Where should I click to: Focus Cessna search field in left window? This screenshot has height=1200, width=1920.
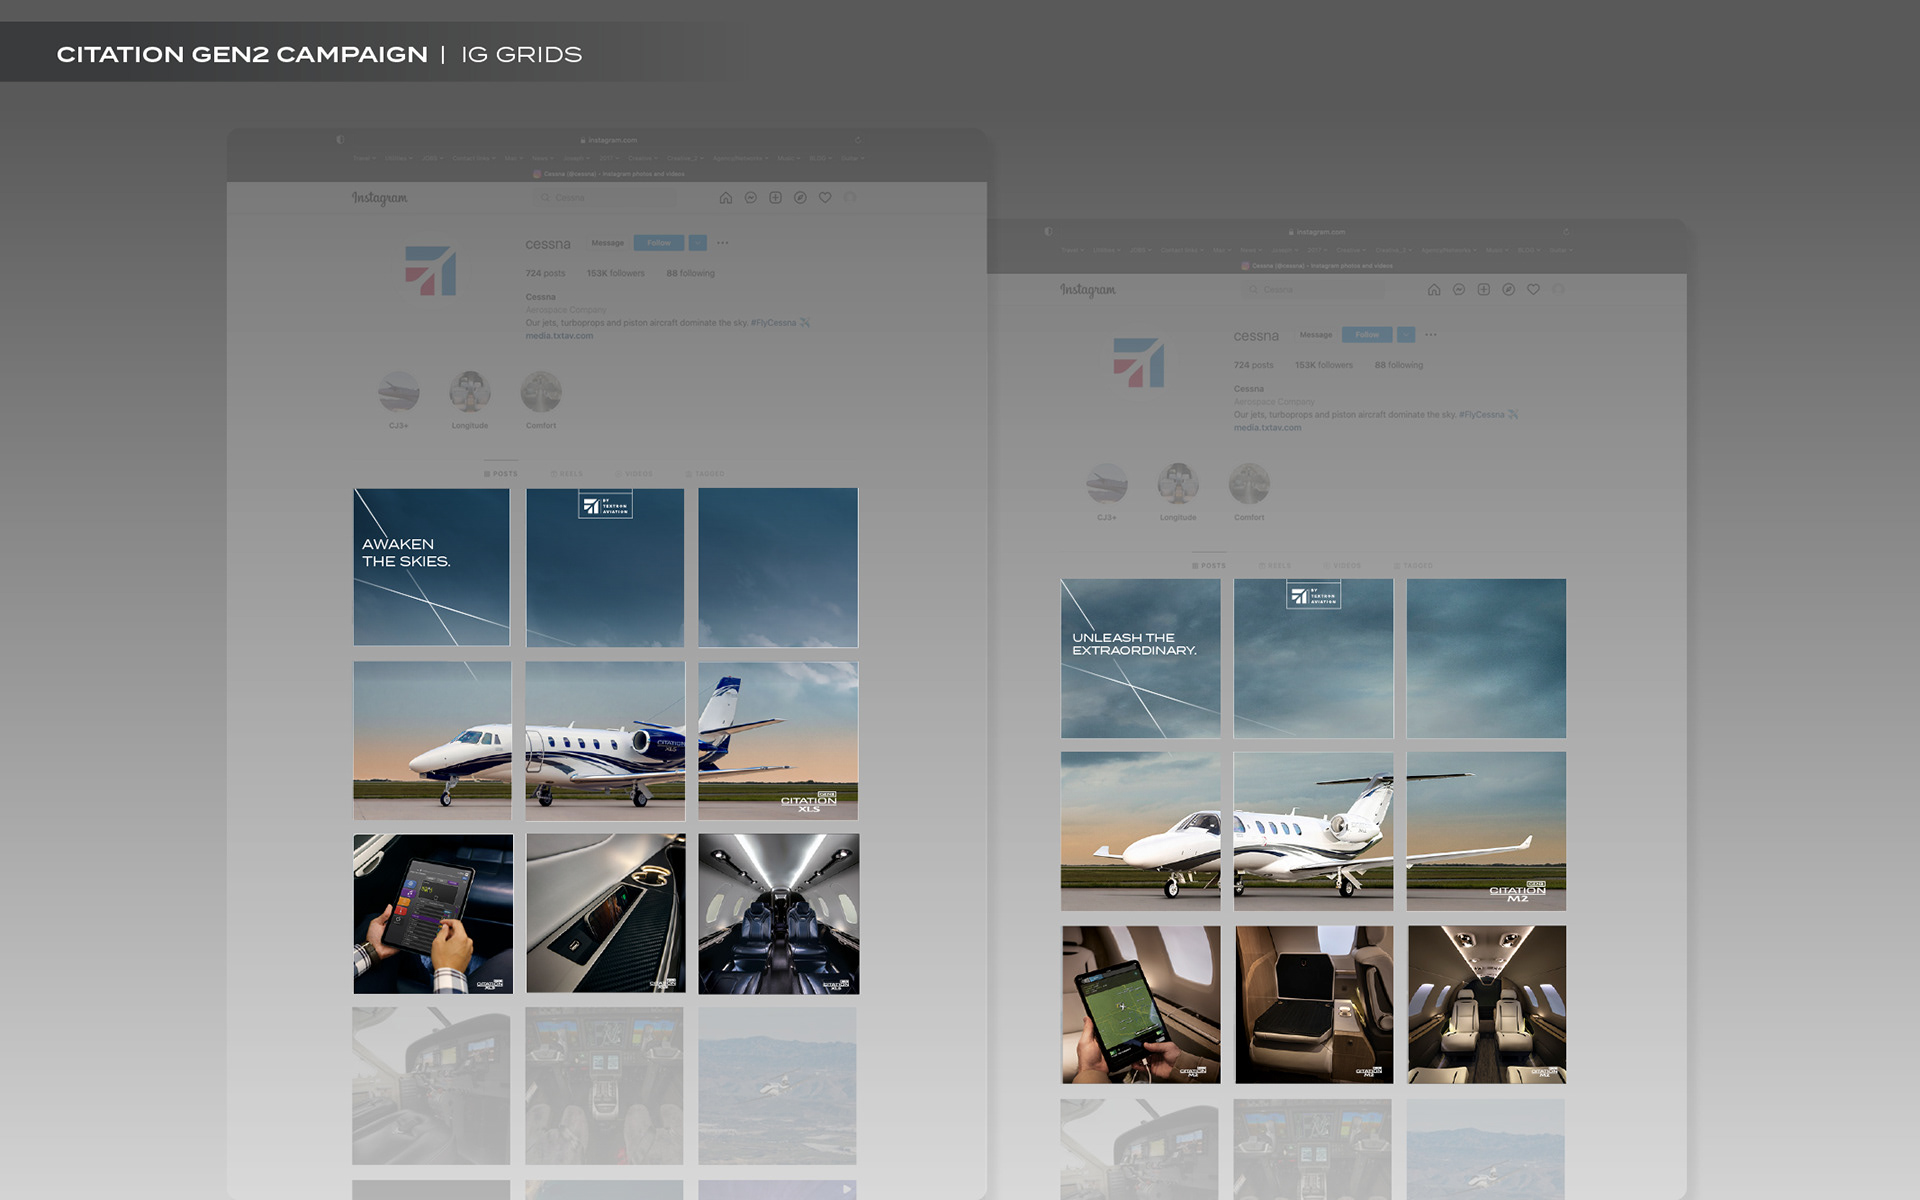605,198
